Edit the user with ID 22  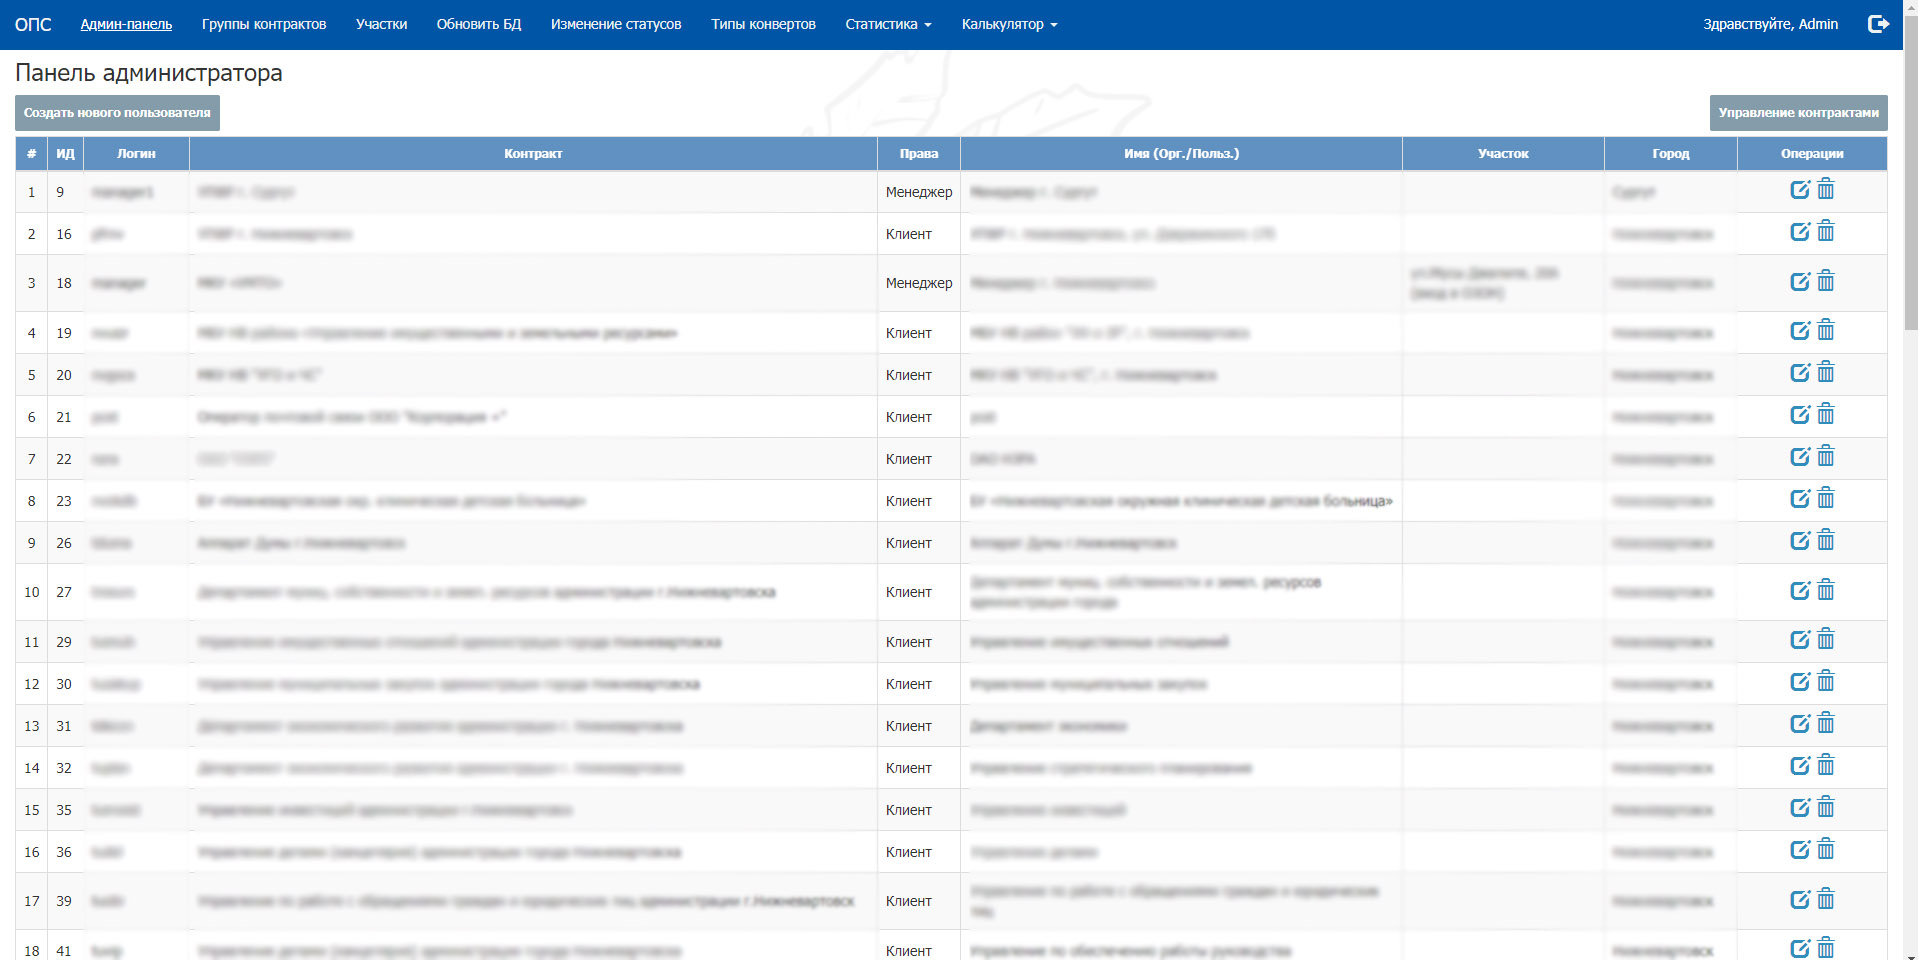tap(1799, 457)
